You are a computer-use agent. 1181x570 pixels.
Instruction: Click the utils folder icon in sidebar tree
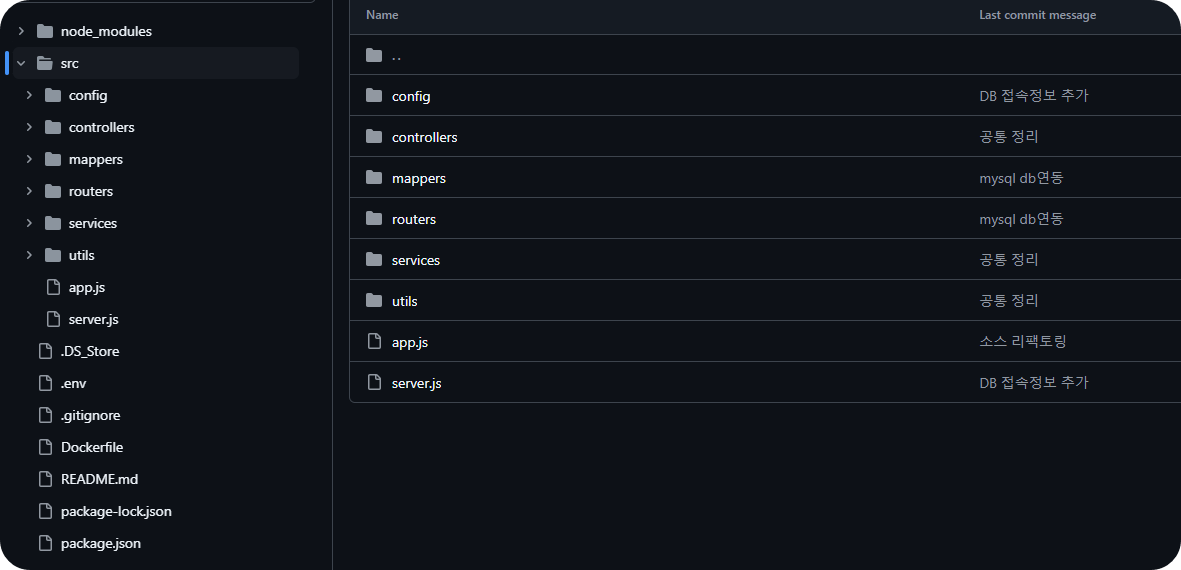(x=53, y=255)
